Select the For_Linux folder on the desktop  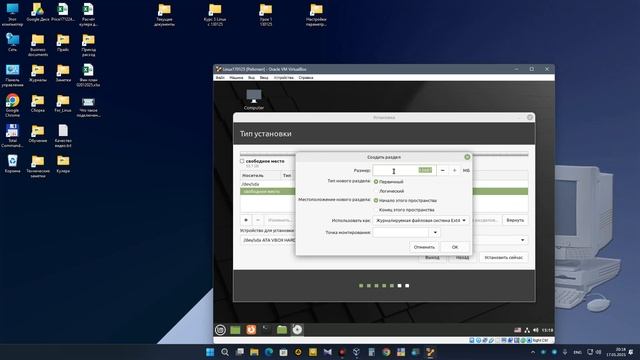(63, 104)
